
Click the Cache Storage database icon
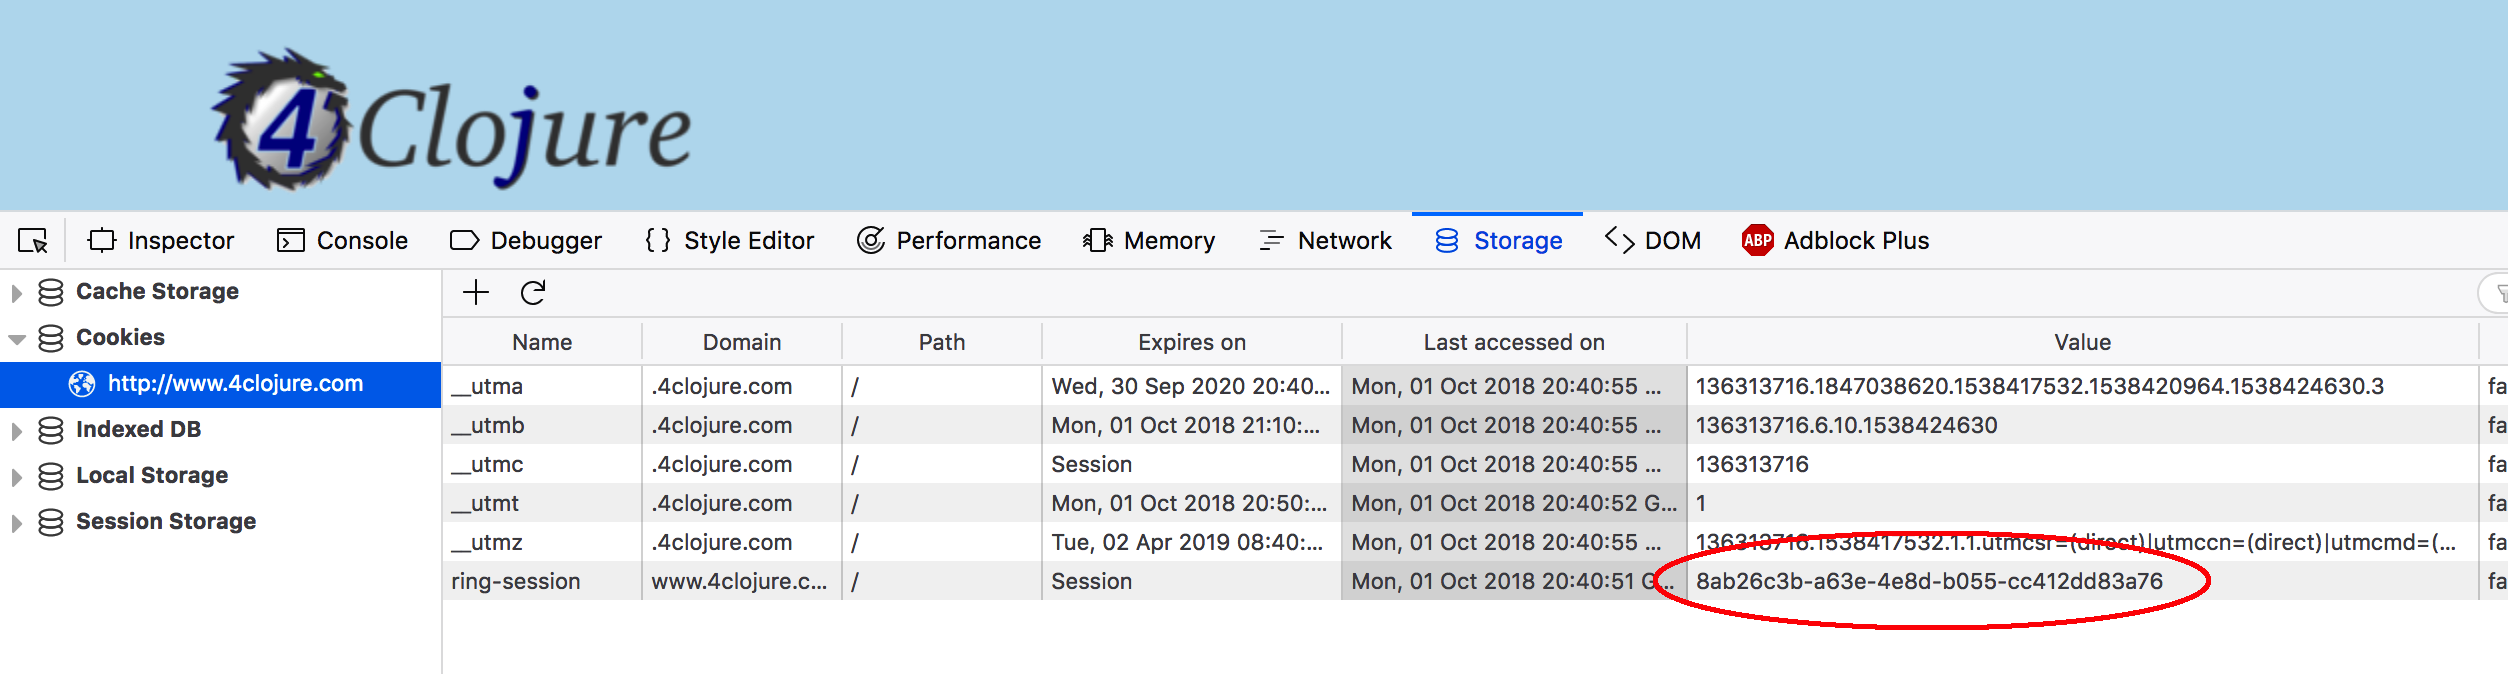pyautogui.click(x=51, y=292)
